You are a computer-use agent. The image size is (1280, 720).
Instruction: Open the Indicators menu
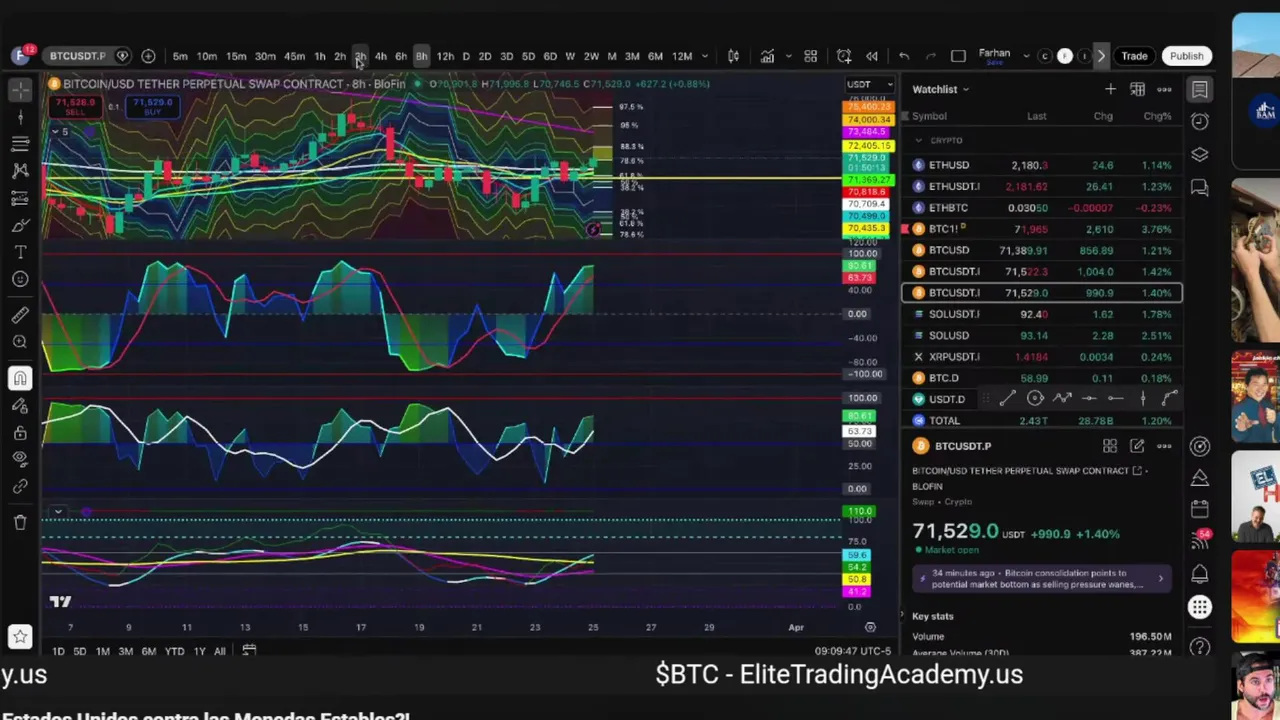(x=767, y=56)
